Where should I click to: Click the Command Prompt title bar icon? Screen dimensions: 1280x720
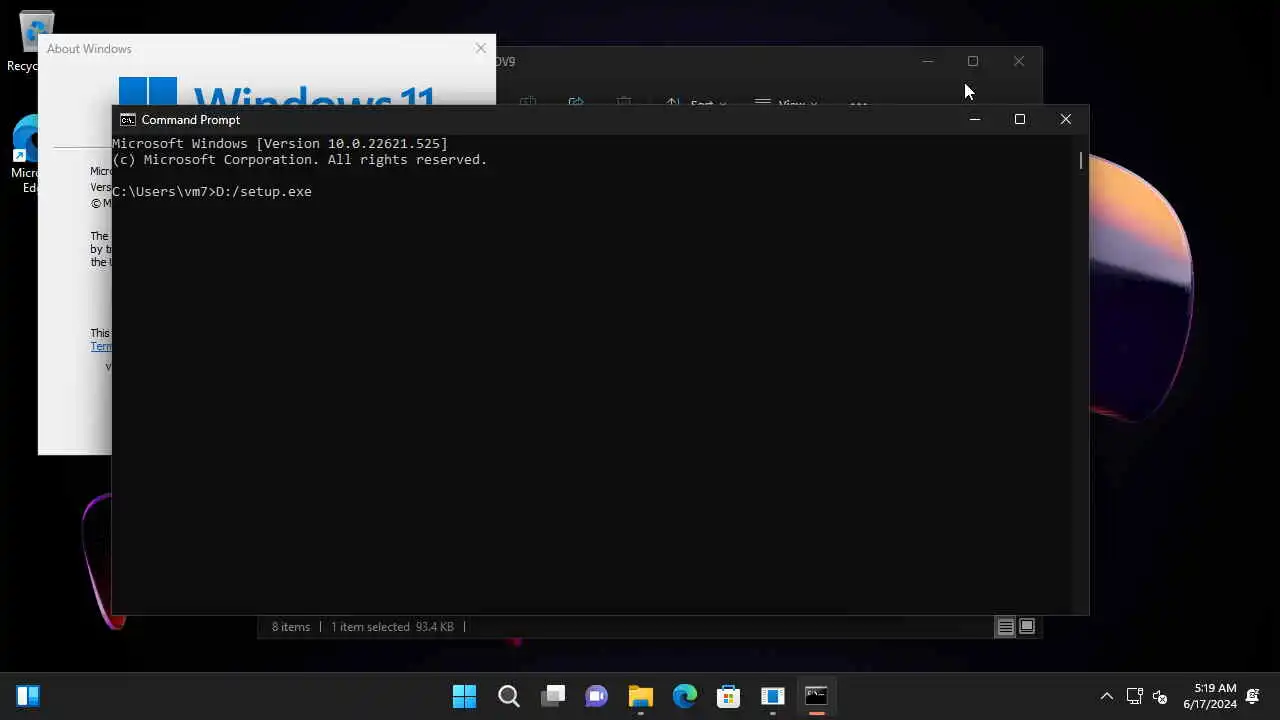click(x=128, y=120)
